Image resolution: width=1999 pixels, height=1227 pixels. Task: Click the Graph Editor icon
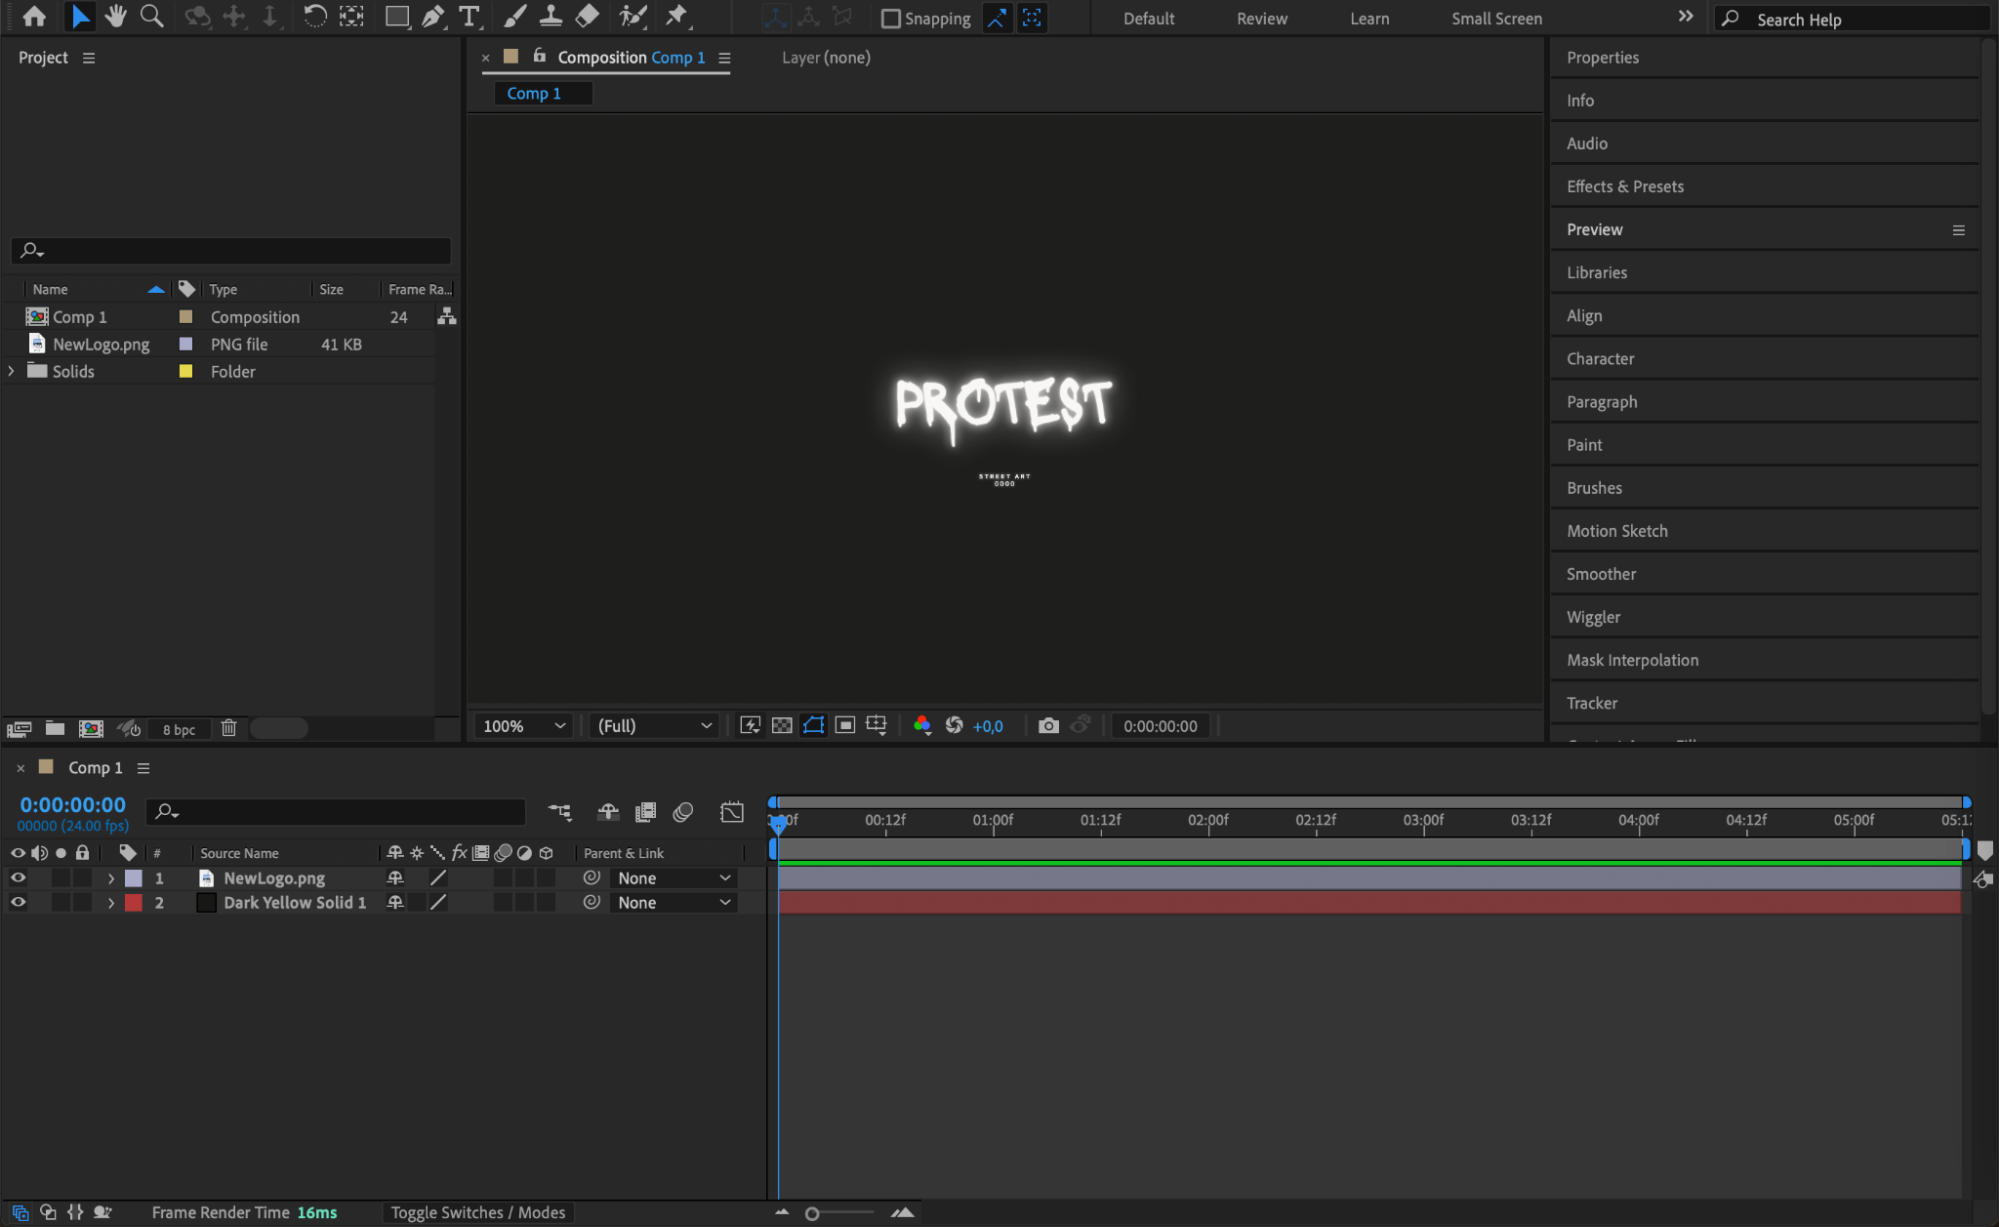732,812
